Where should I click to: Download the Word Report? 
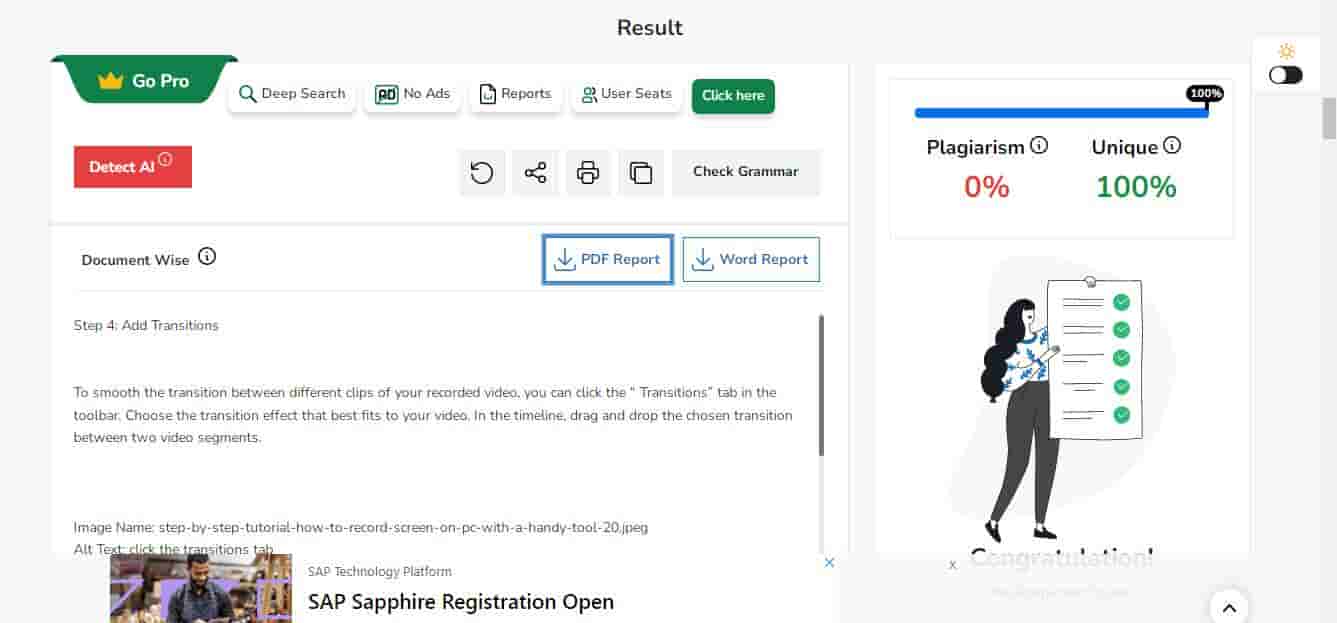coord(751,259)
